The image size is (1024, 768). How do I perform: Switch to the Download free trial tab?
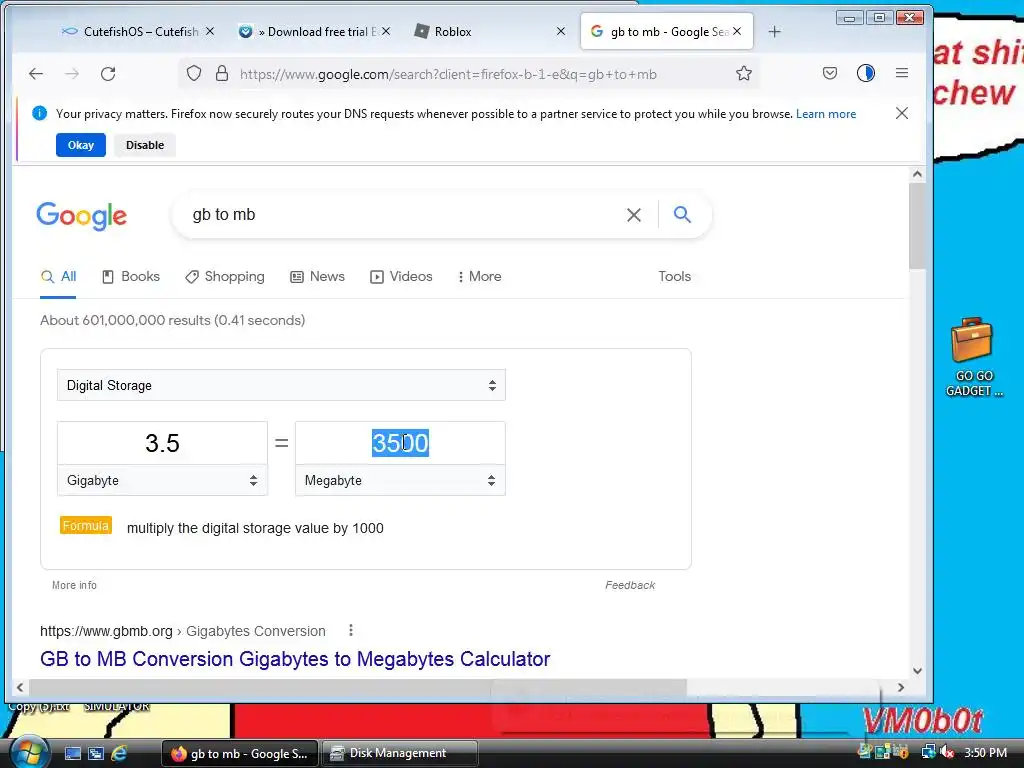pyautogui.click(x=313, y=31)
